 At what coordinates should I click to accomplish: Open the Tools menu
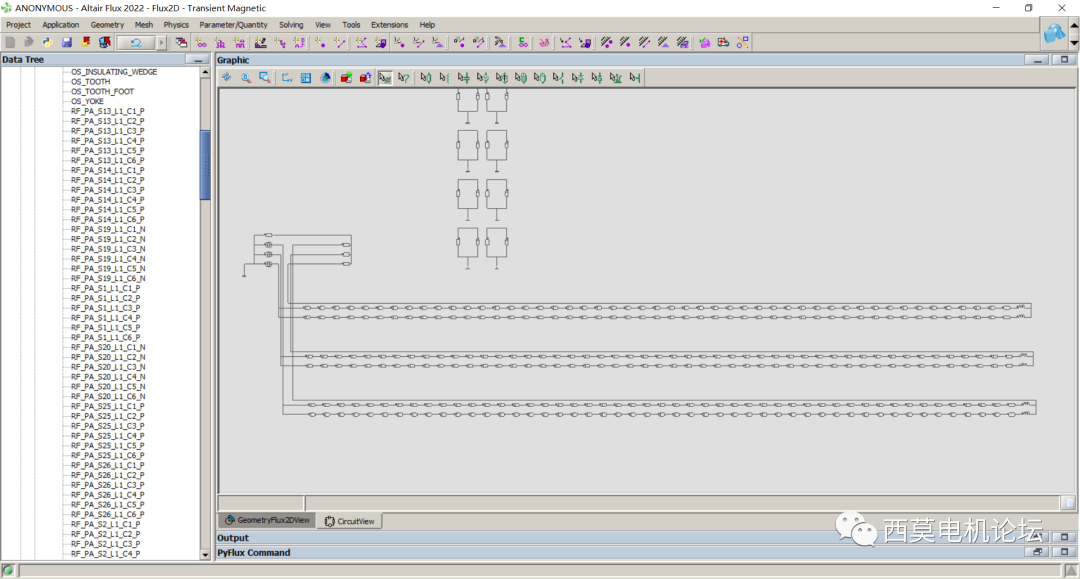tap(351, 25)
